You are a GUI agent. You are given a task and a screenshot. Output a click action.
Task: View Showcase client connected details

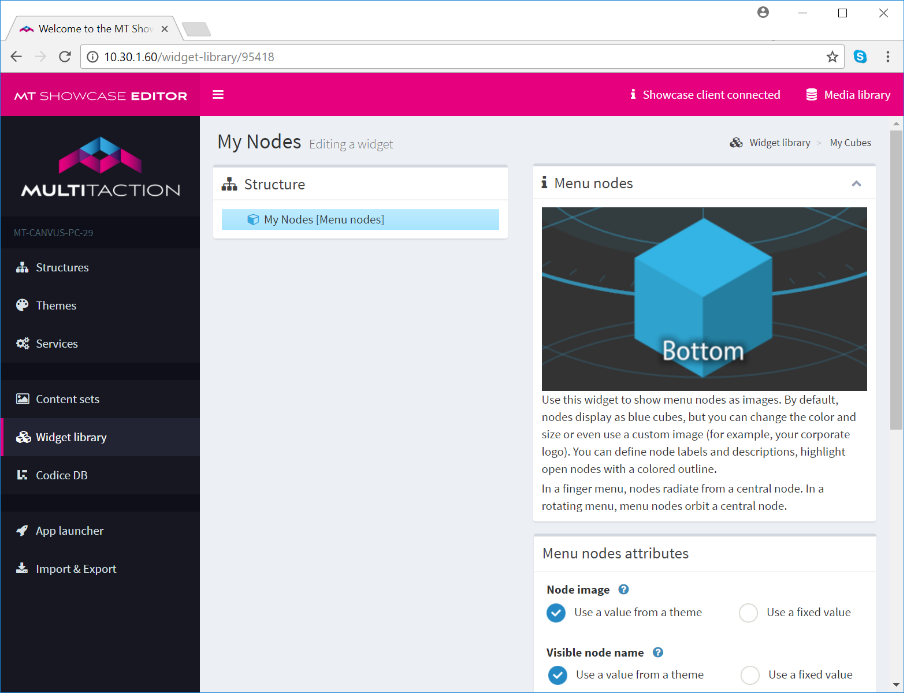click(705, 94)
